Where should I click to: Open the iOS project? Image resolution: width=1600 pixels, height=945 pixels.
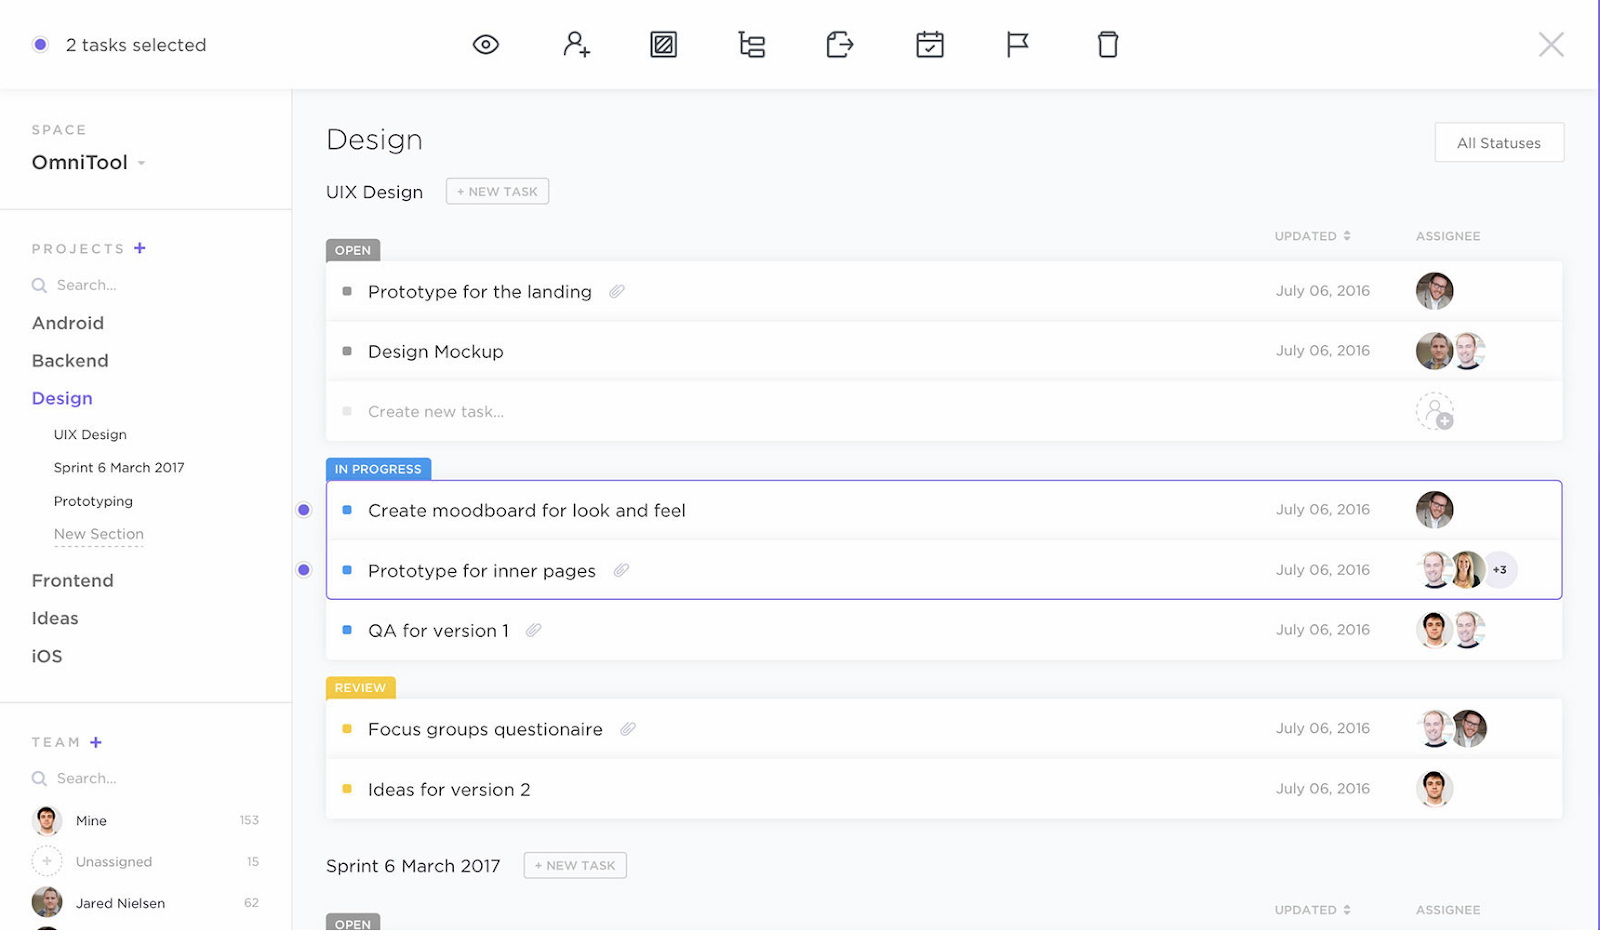(47, 656)
